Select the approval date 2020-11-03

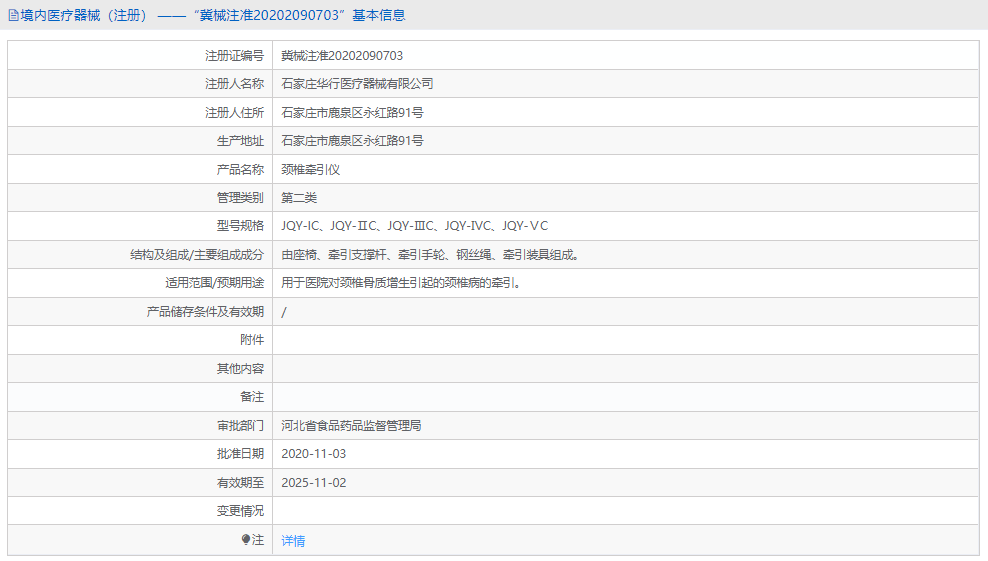point(314,454)
